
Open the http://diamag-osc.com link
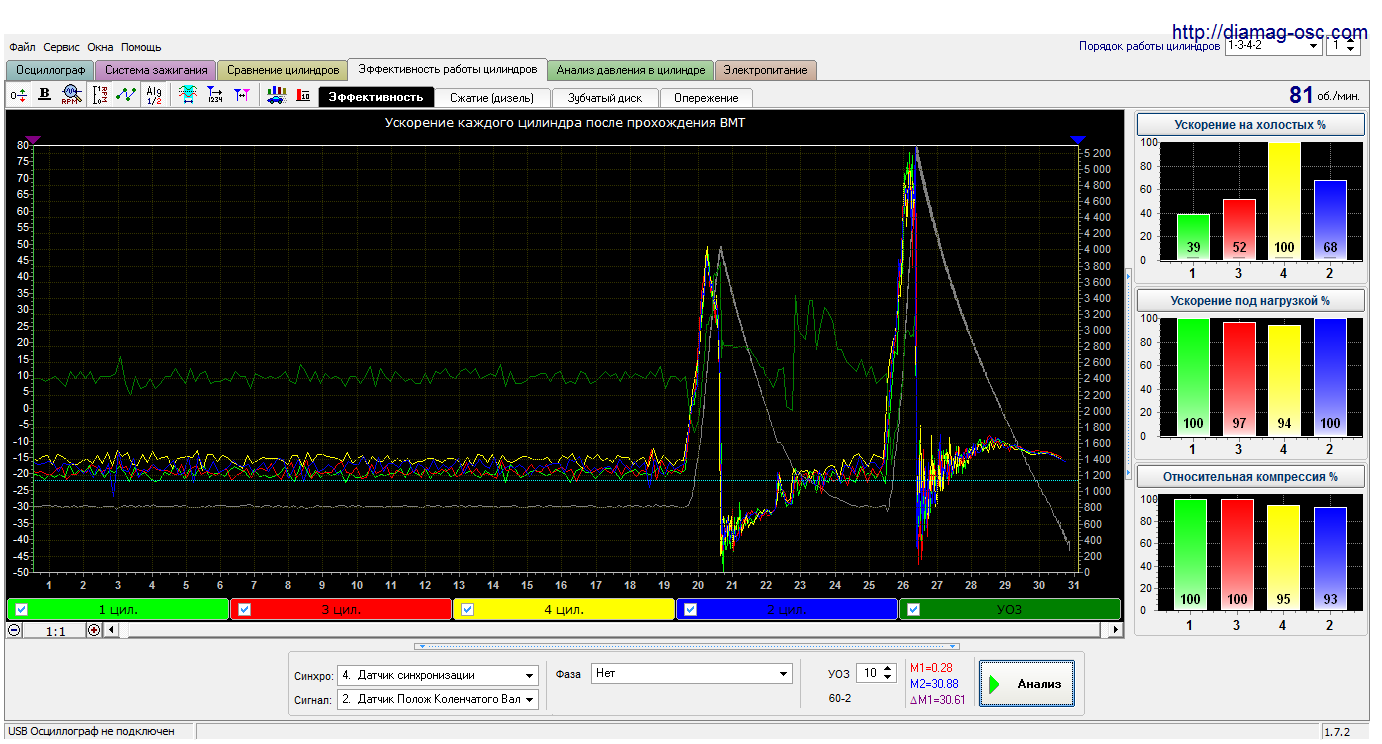[x=1269, y=32]
